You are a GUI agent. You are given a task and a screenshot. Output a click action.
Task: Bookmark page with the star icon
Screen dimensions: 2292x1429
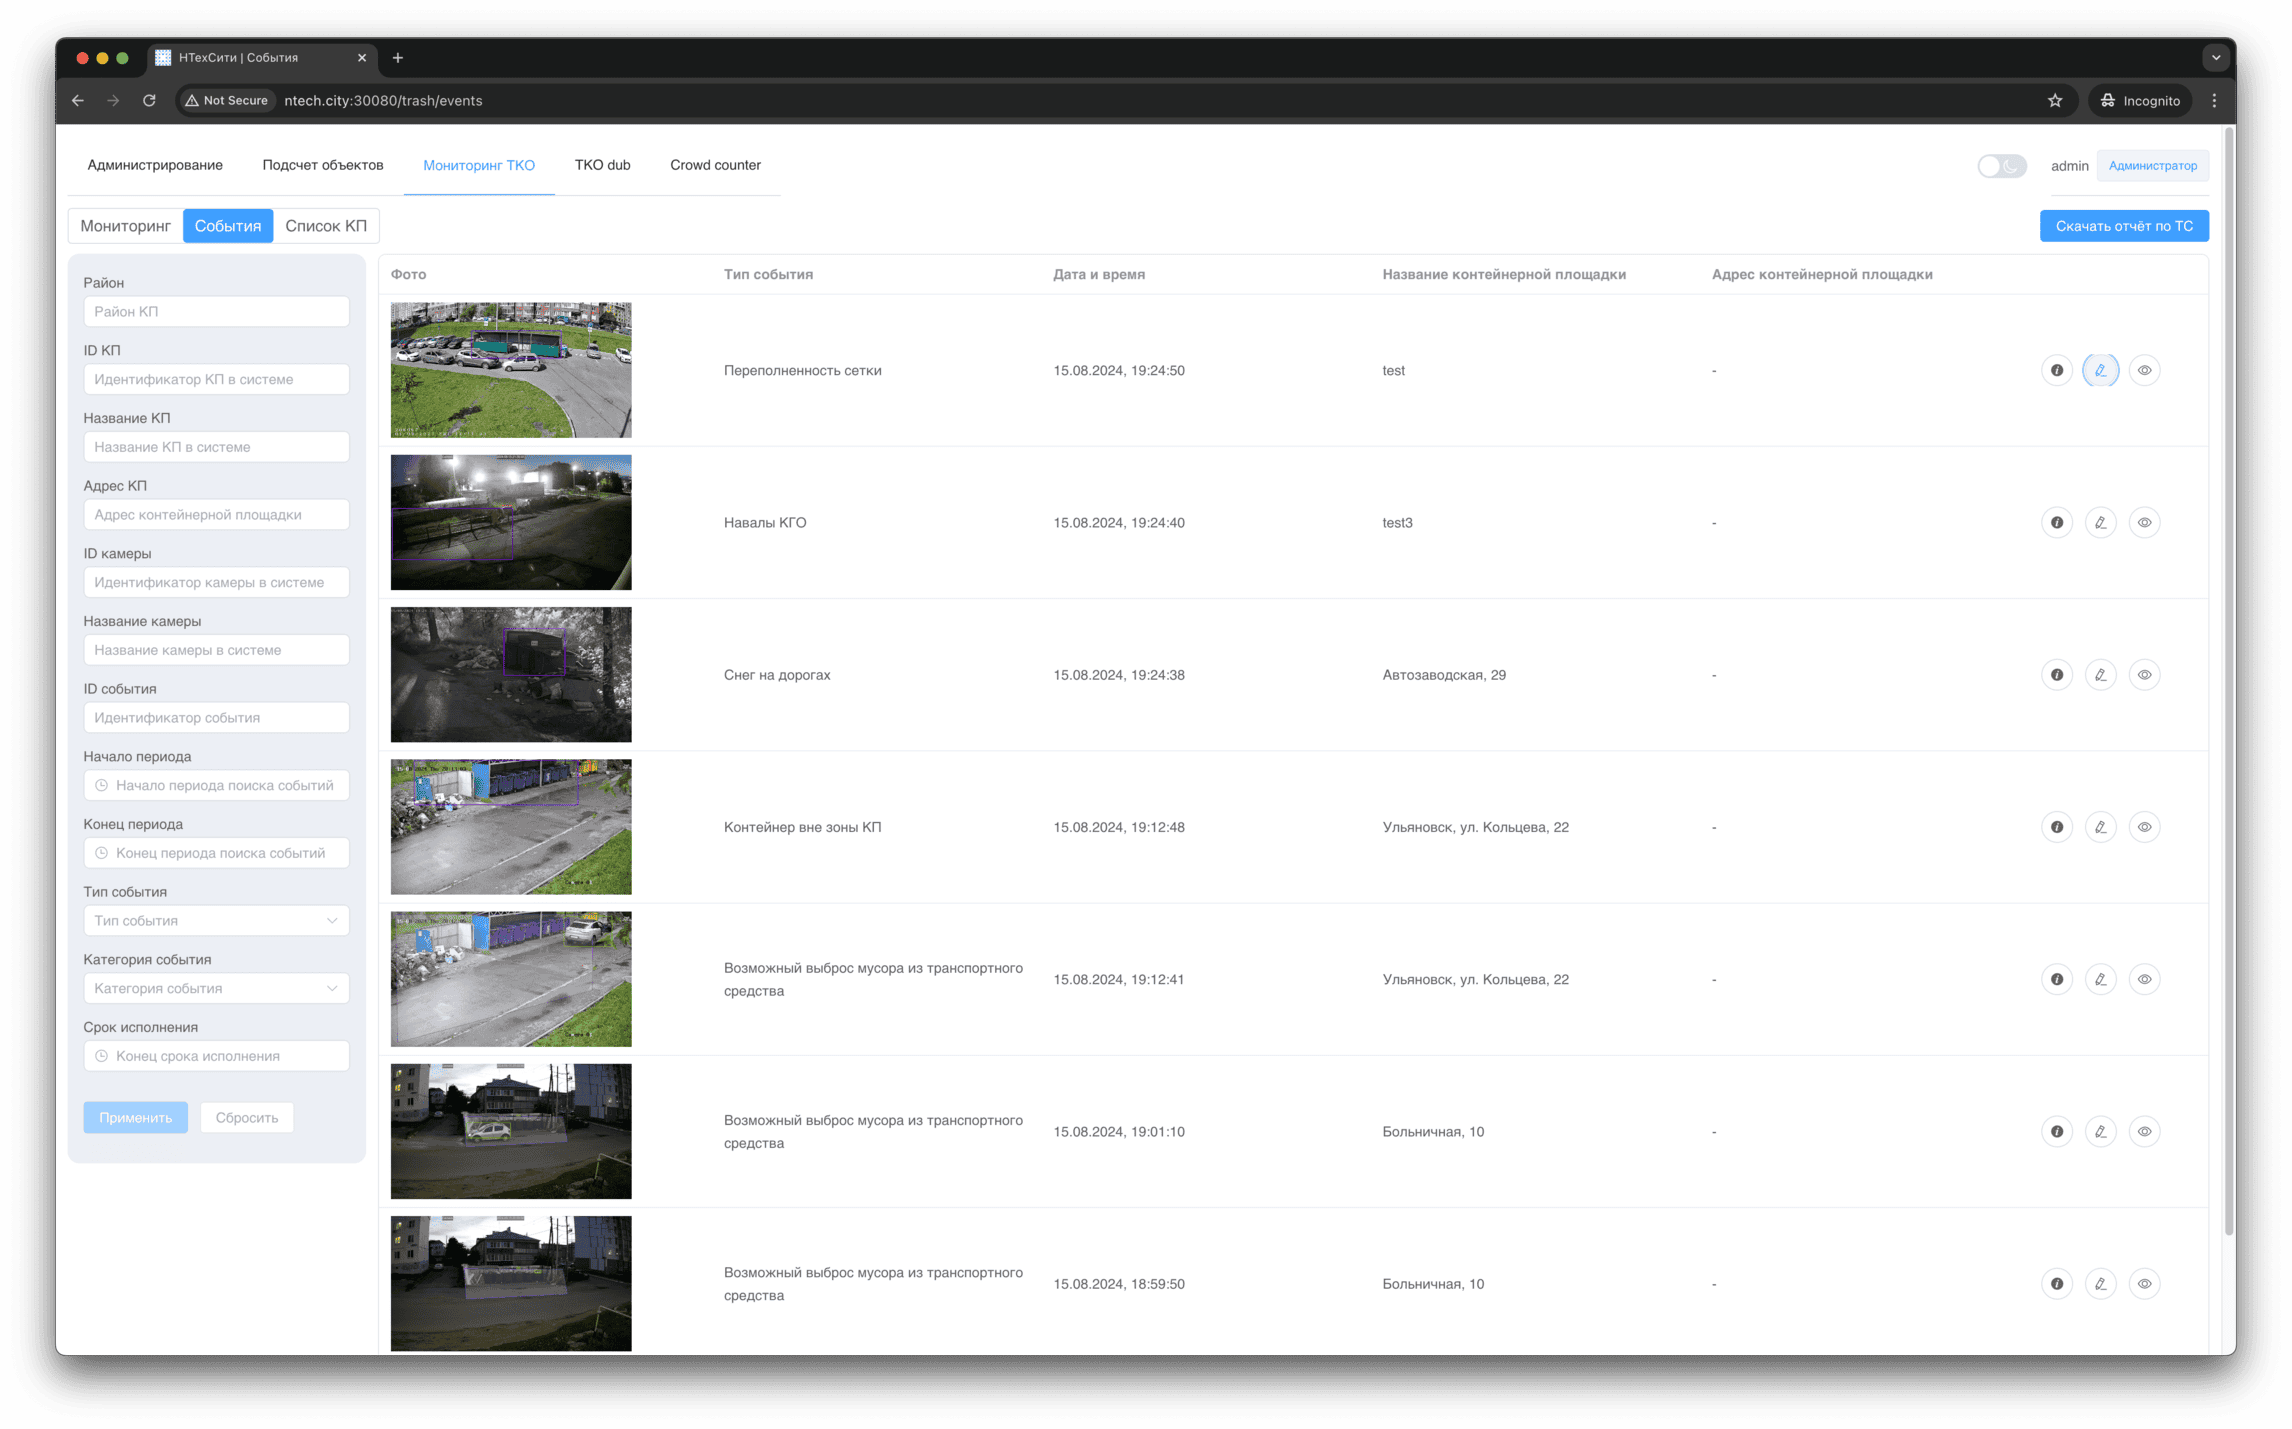click(x=2054, y=100)
